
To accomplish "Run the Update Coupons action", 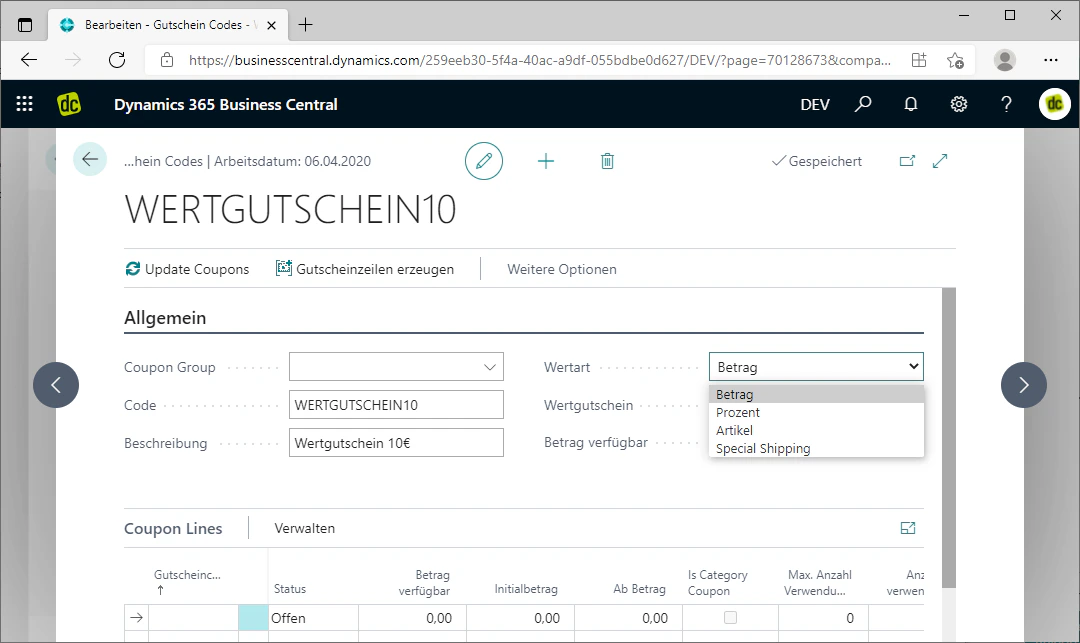I will click(x=187, y=269).
